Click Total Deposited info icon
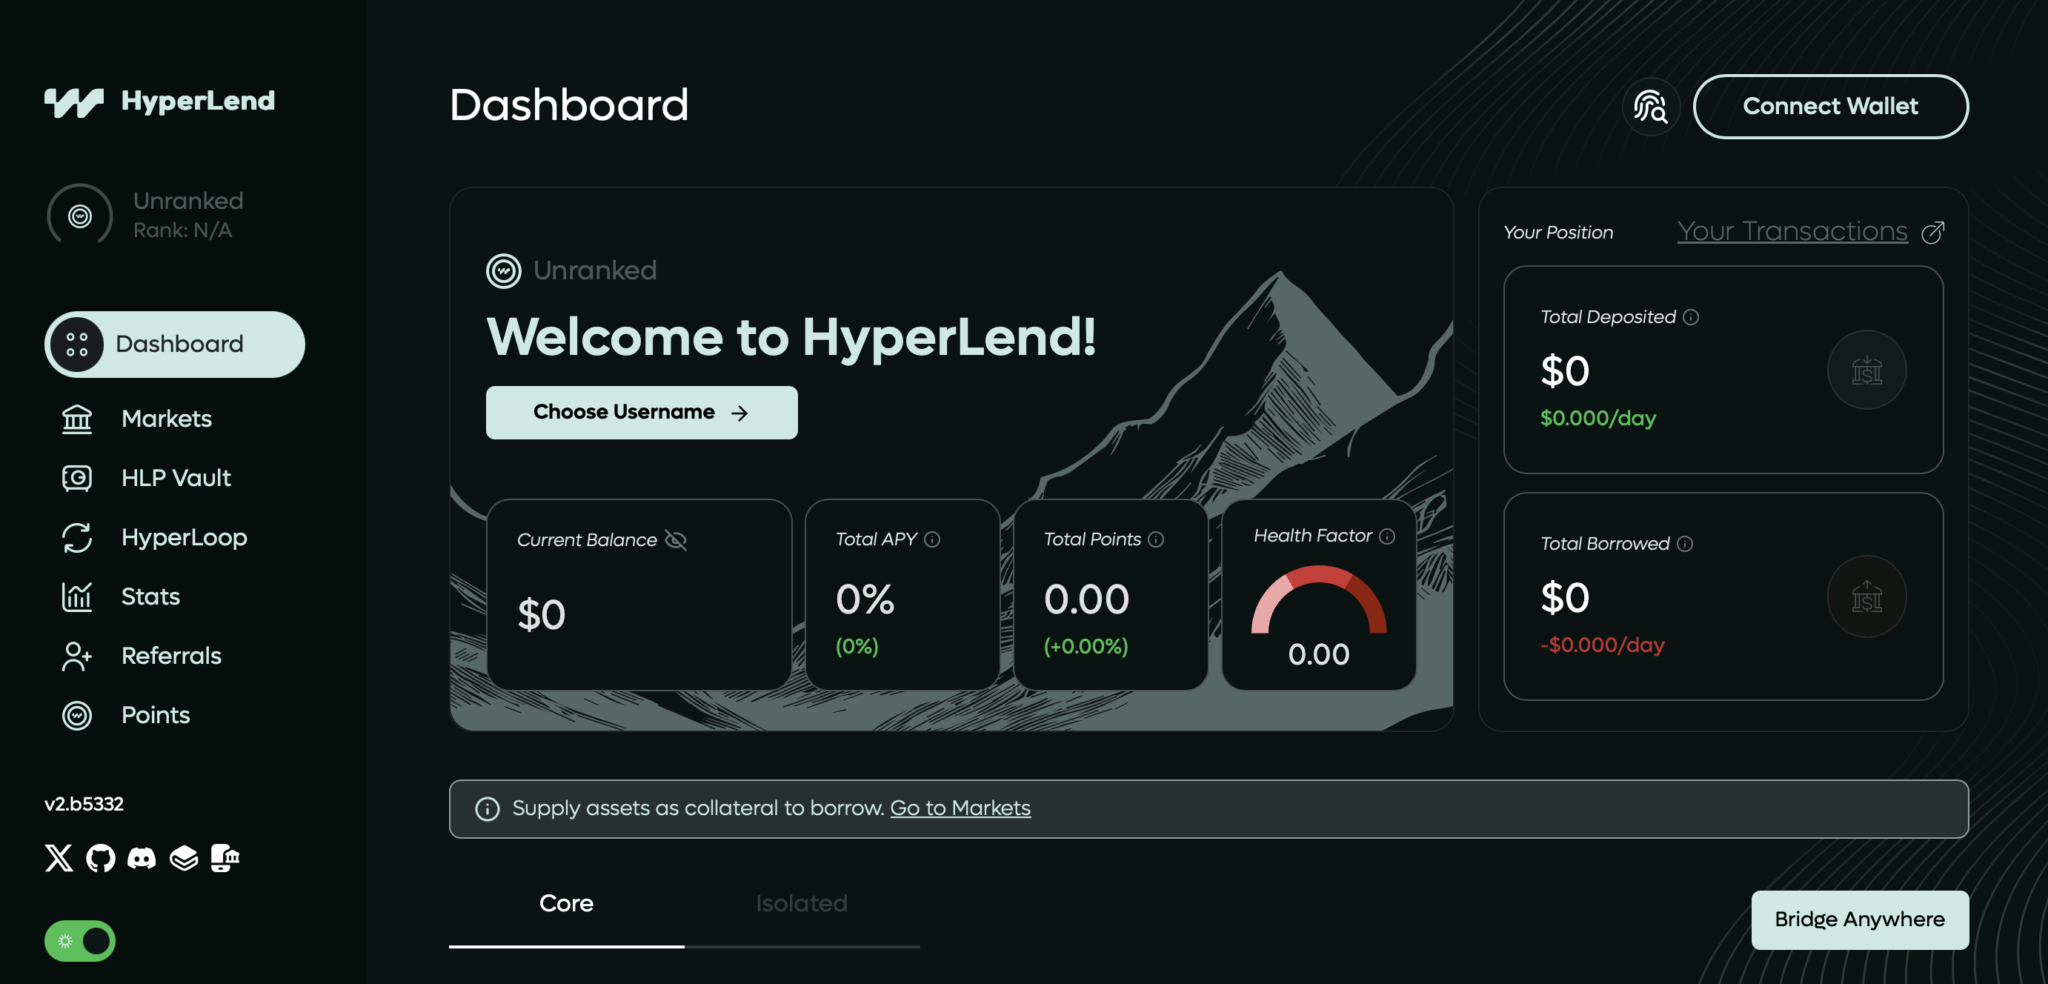Image resolution: width=2048 pixels, height=984 pixels. [x=1691, y=317]
